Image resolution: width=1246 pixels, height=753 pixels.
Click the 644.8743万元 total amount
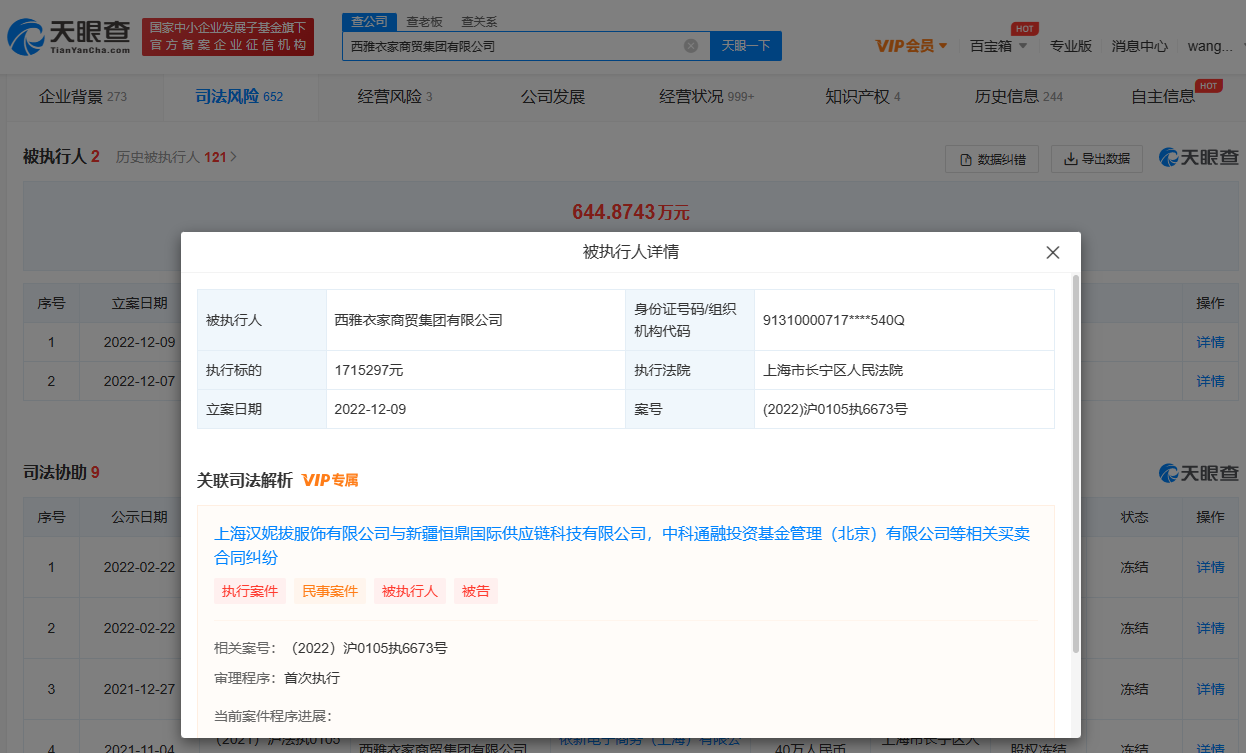[x=631, y=212]
